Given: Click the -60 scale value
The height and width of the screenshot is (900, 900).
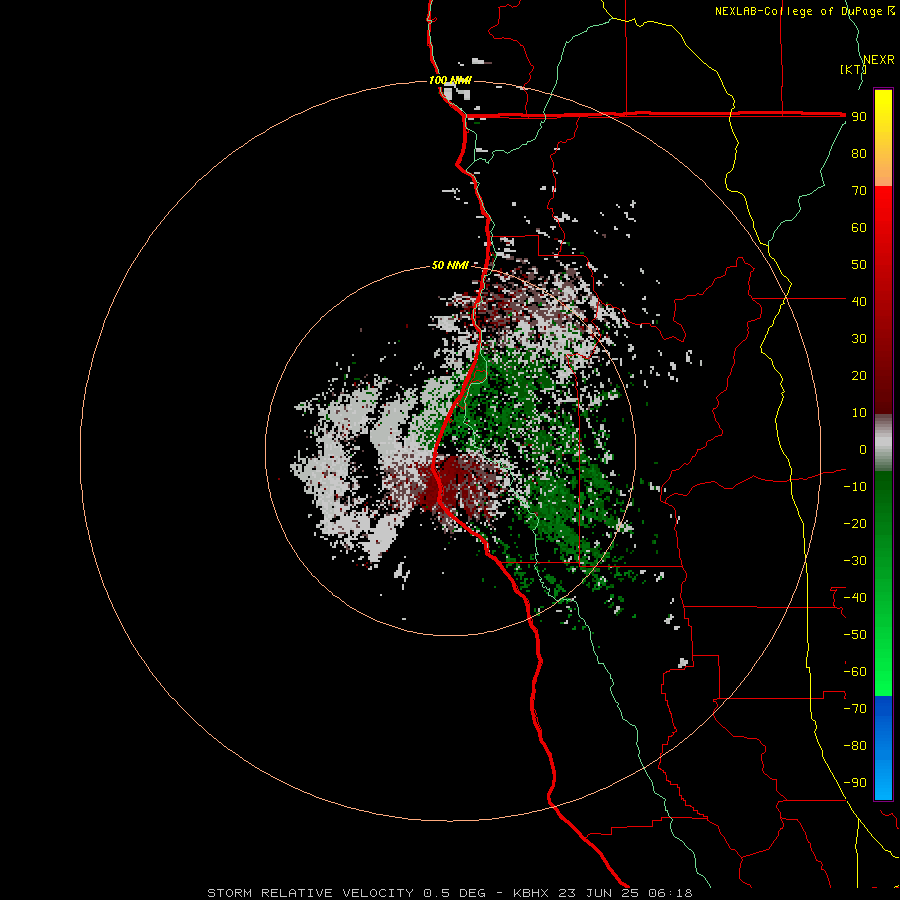Looking at the screenshot, I should pyautogui.click(x=855, y=672).
